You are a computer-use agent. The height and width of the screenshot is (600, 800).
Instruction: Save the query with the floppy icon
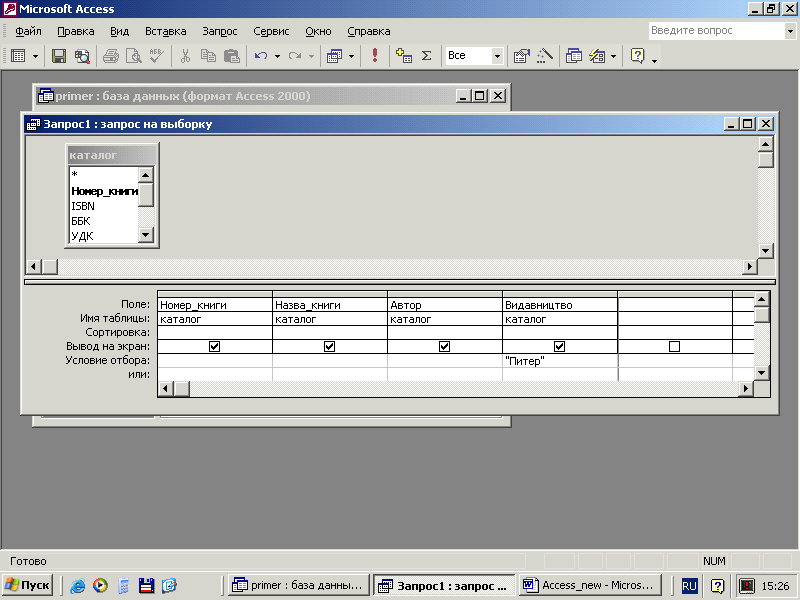59,56
